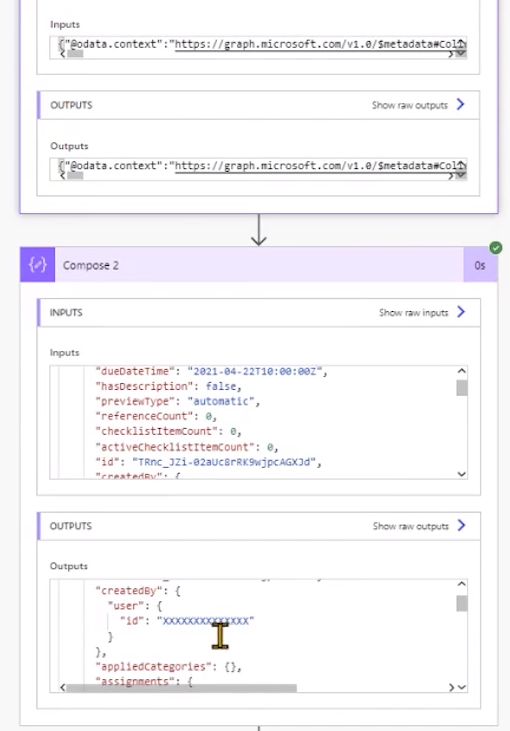Open Show raw inputs chevron in Compose 2
510x731 pixels.
(461, 312)
